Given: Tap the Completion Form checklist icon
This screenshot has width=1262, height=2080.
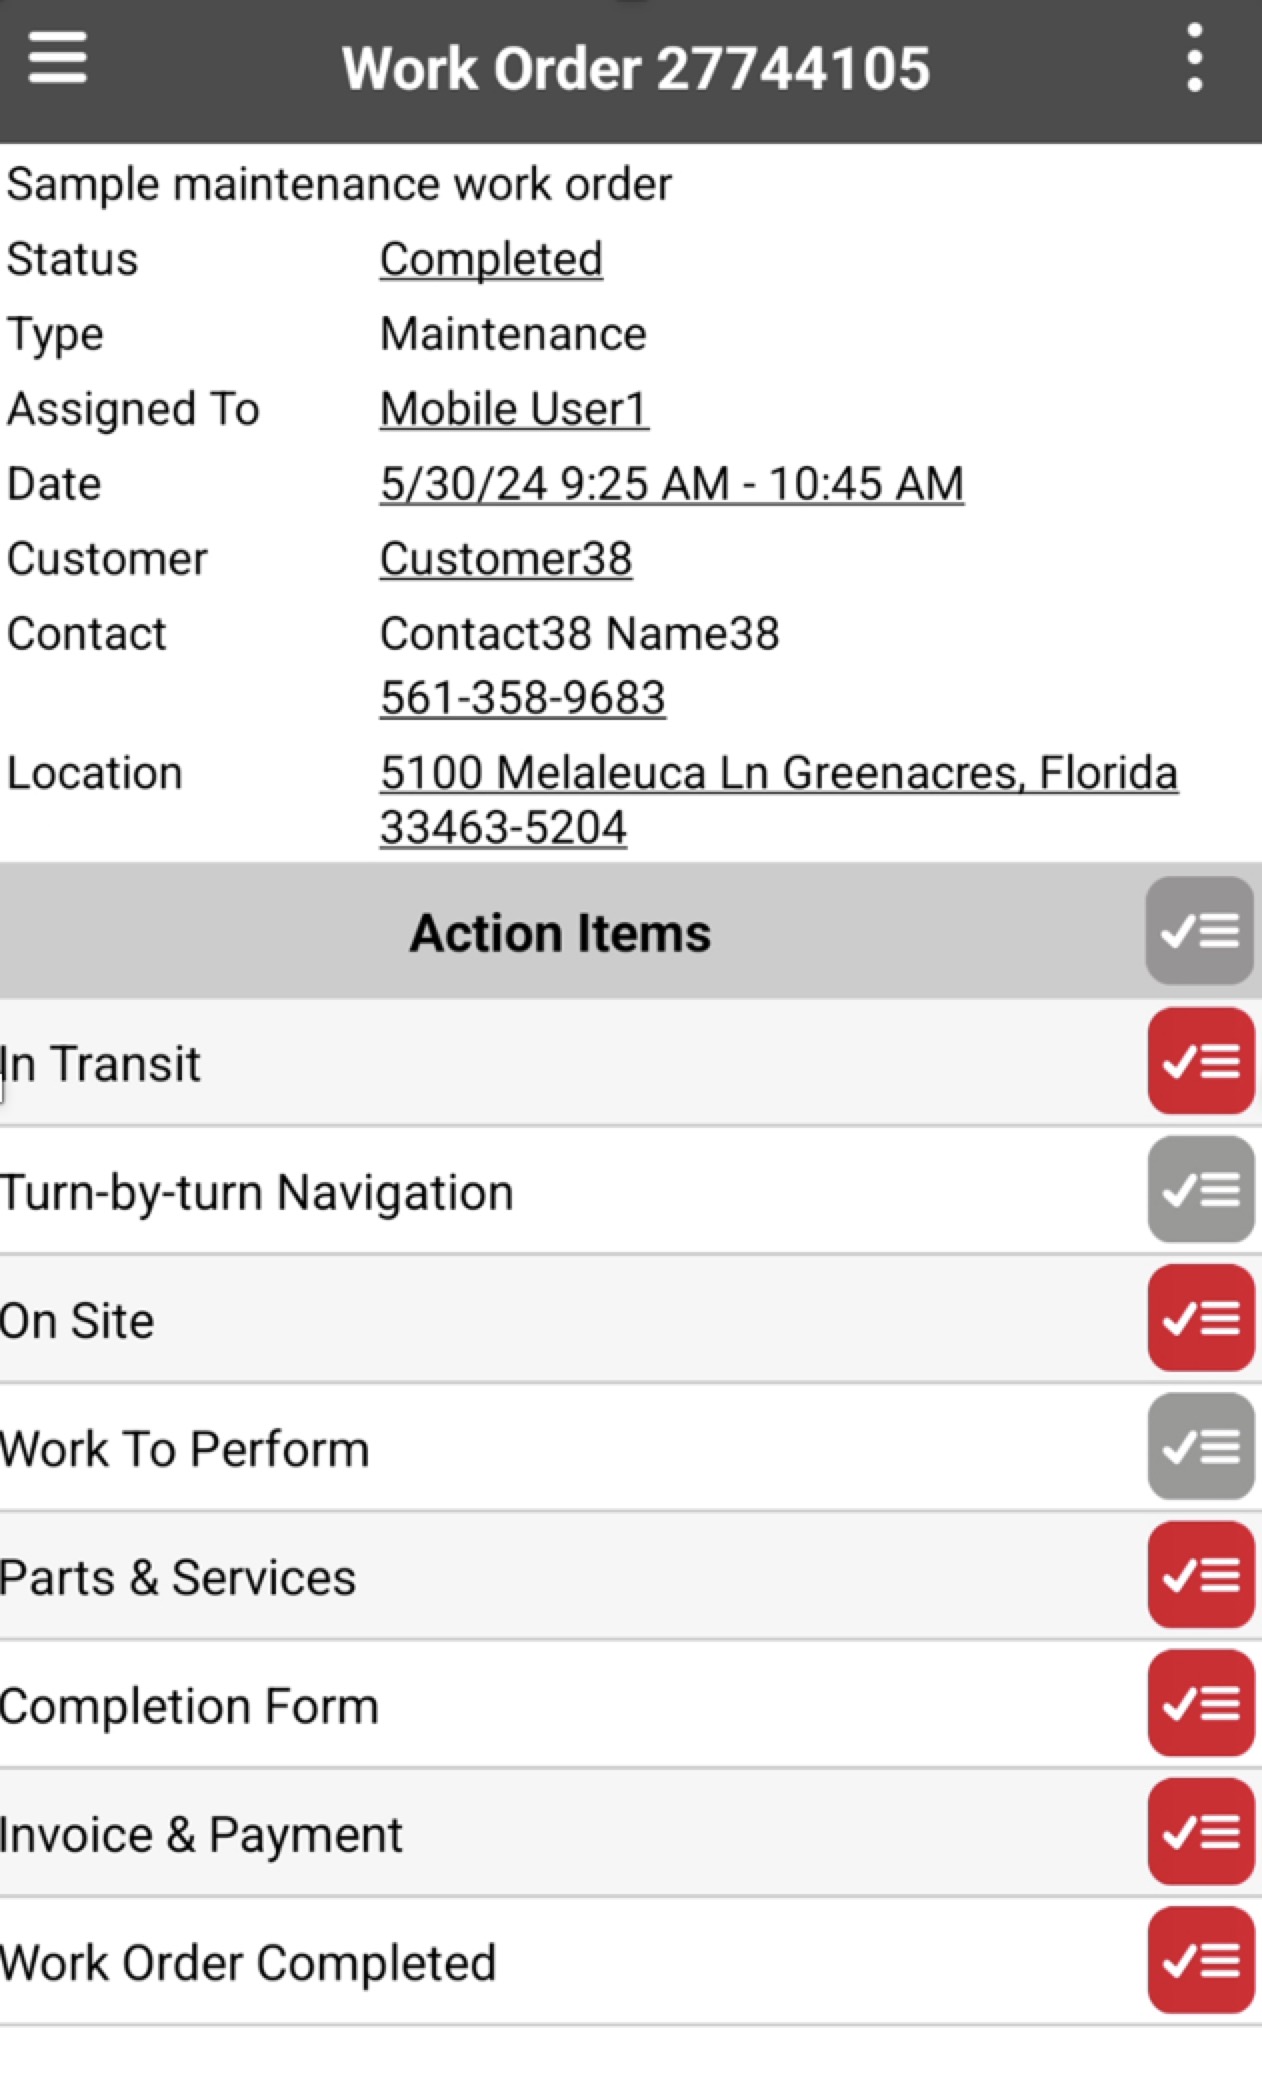Looking at the screenshot, I should (x=1200, y=1704).
